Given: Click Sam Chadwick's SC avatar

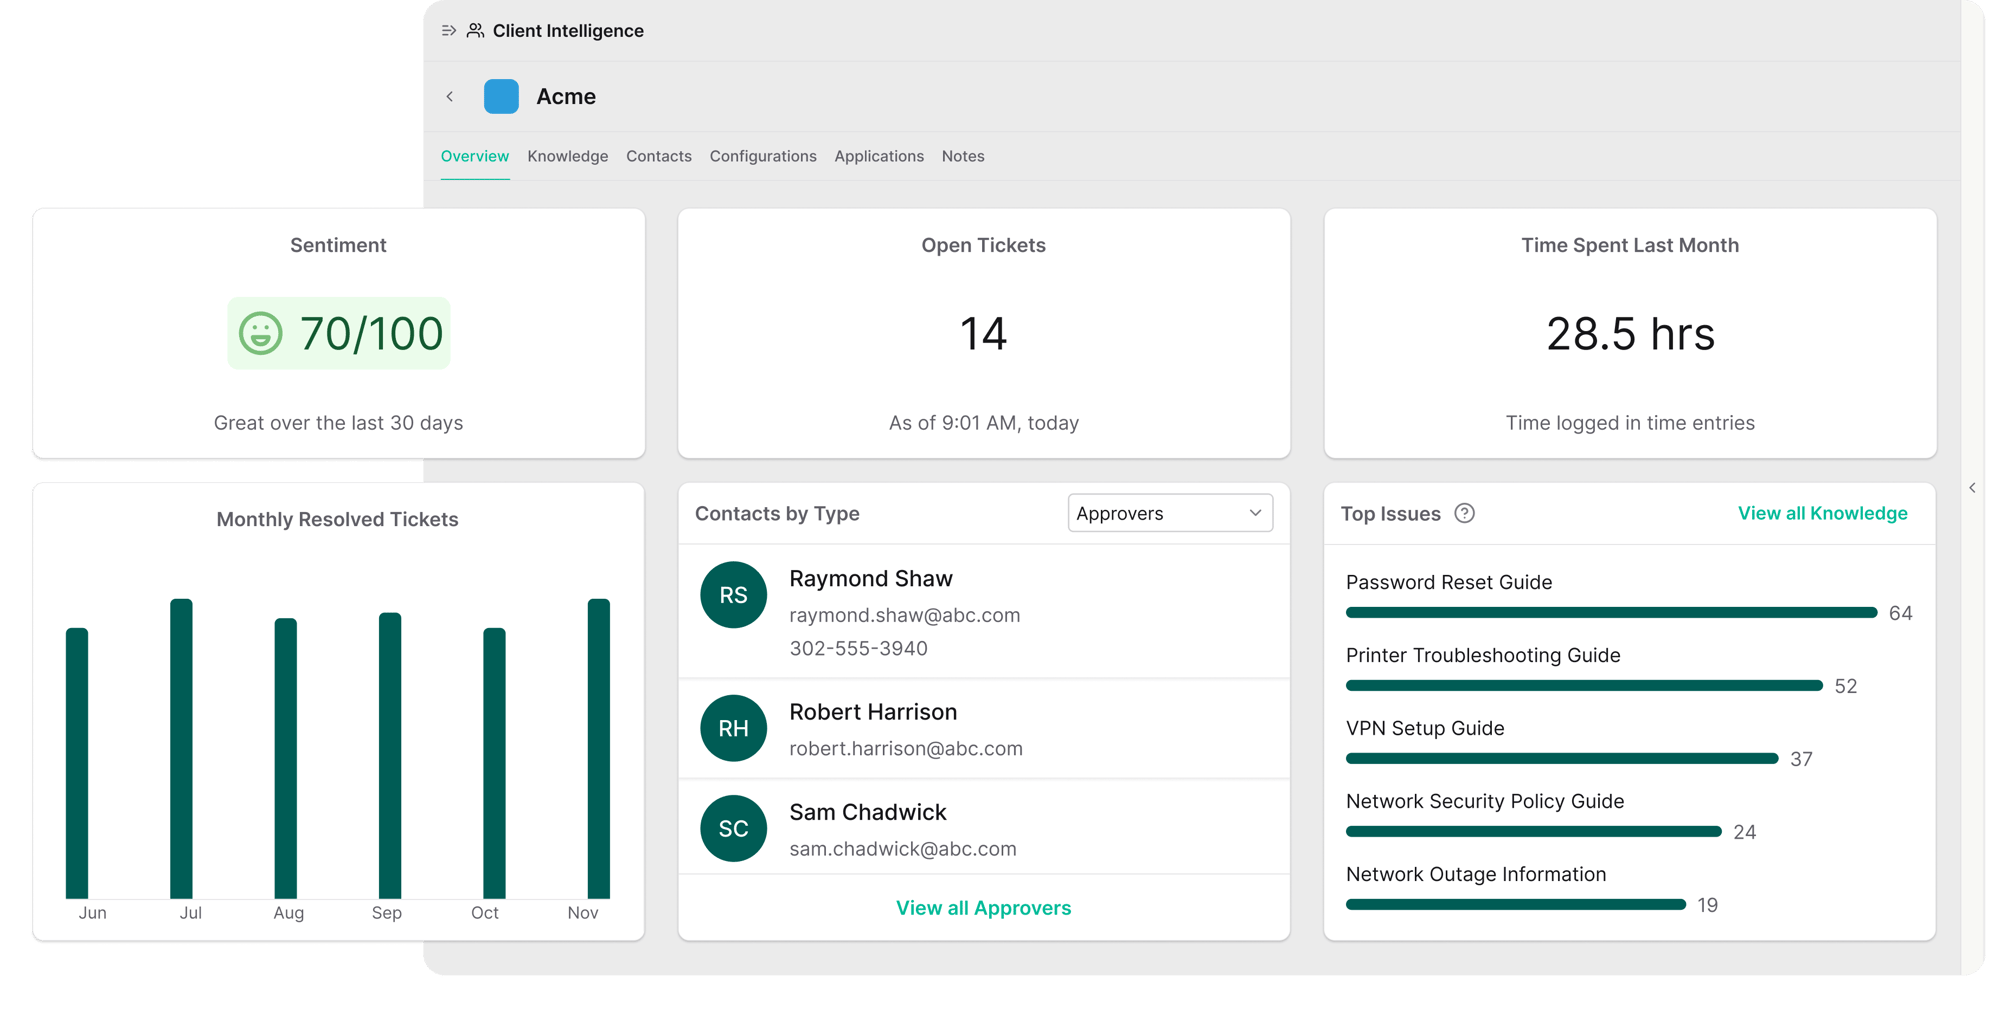Looking at the screenshot, I should [x=733, y=828].
